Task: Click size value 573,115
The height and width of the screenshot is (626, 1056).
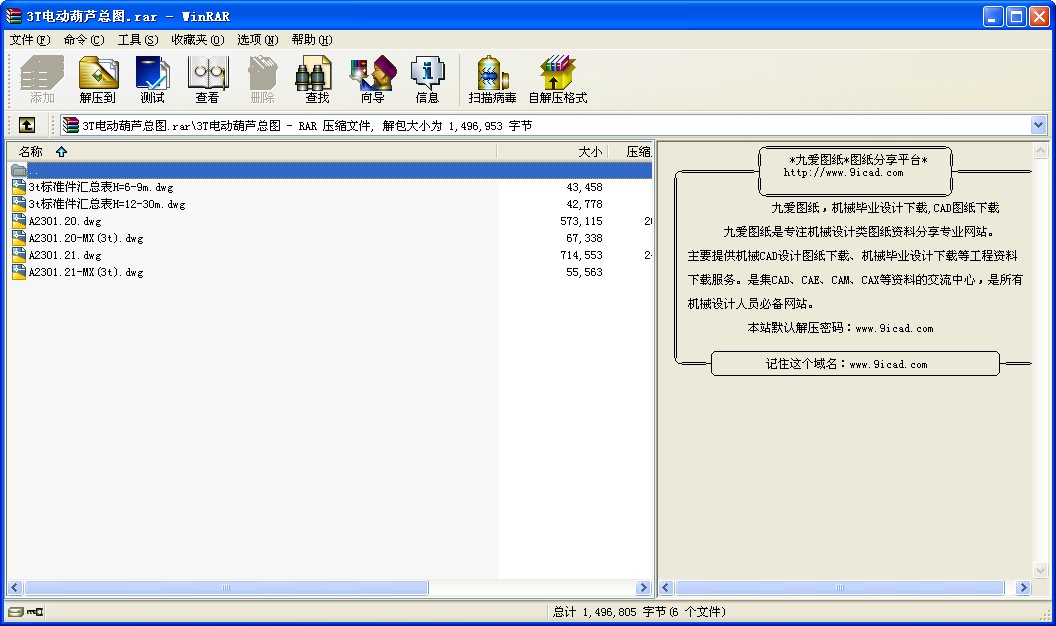Action: pyautogui.click(x=581, y=221)
